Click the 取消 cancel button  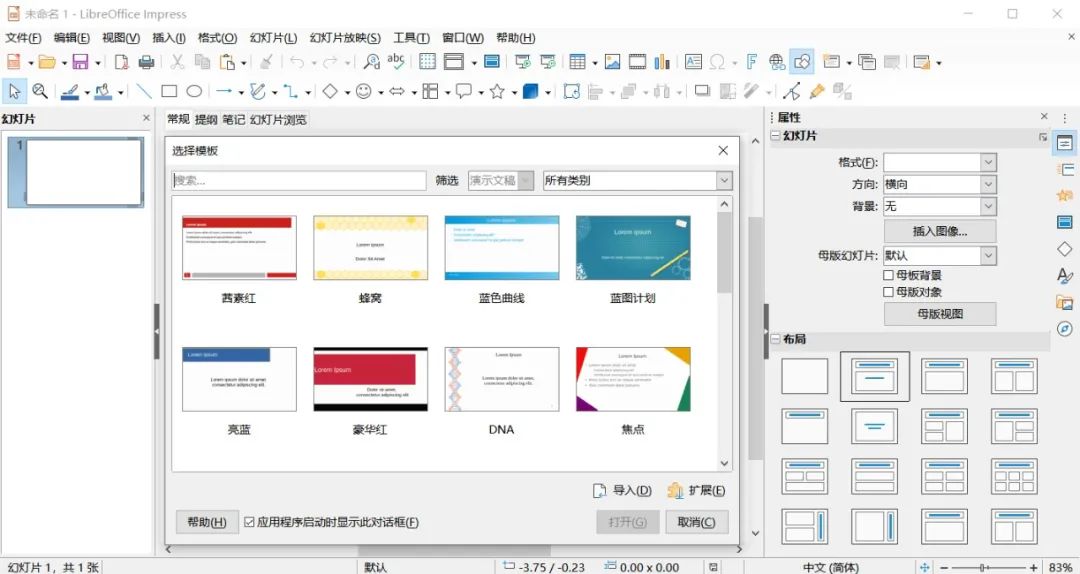point(696,522)
